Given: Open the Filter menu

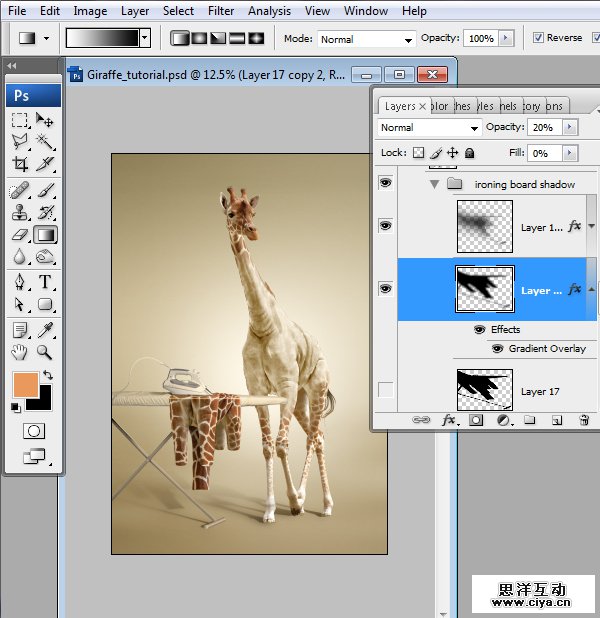Looking at the screenshot, I should tap(221, 11).
